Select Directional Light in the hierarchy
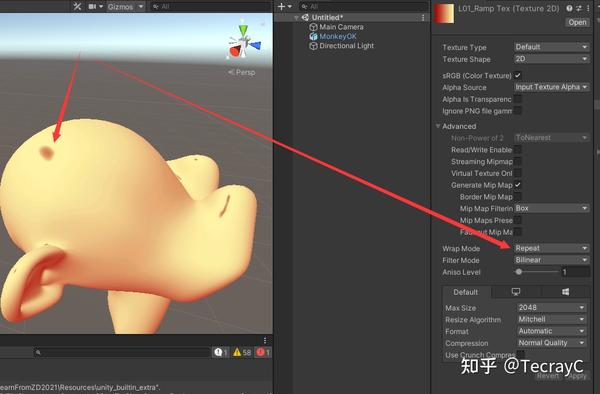The width and height of the screenshot is (600, 394). click(346, 46)
